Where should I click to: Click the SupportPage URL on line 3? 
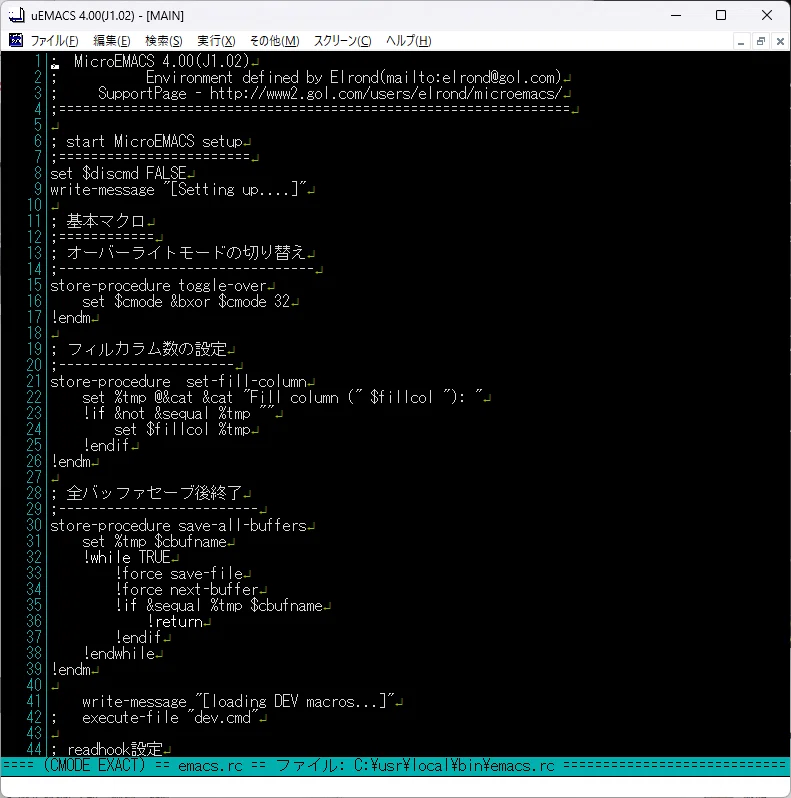(x=386, y=94)
